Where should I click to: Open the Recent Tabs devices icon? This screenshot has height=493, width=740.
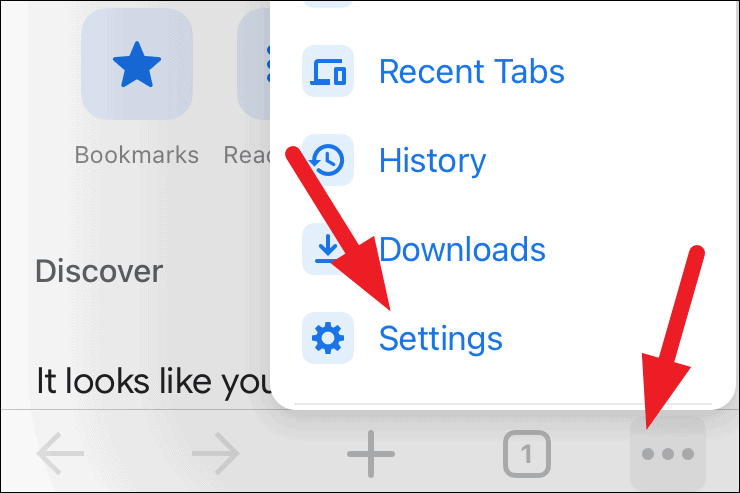click(328, 71)
